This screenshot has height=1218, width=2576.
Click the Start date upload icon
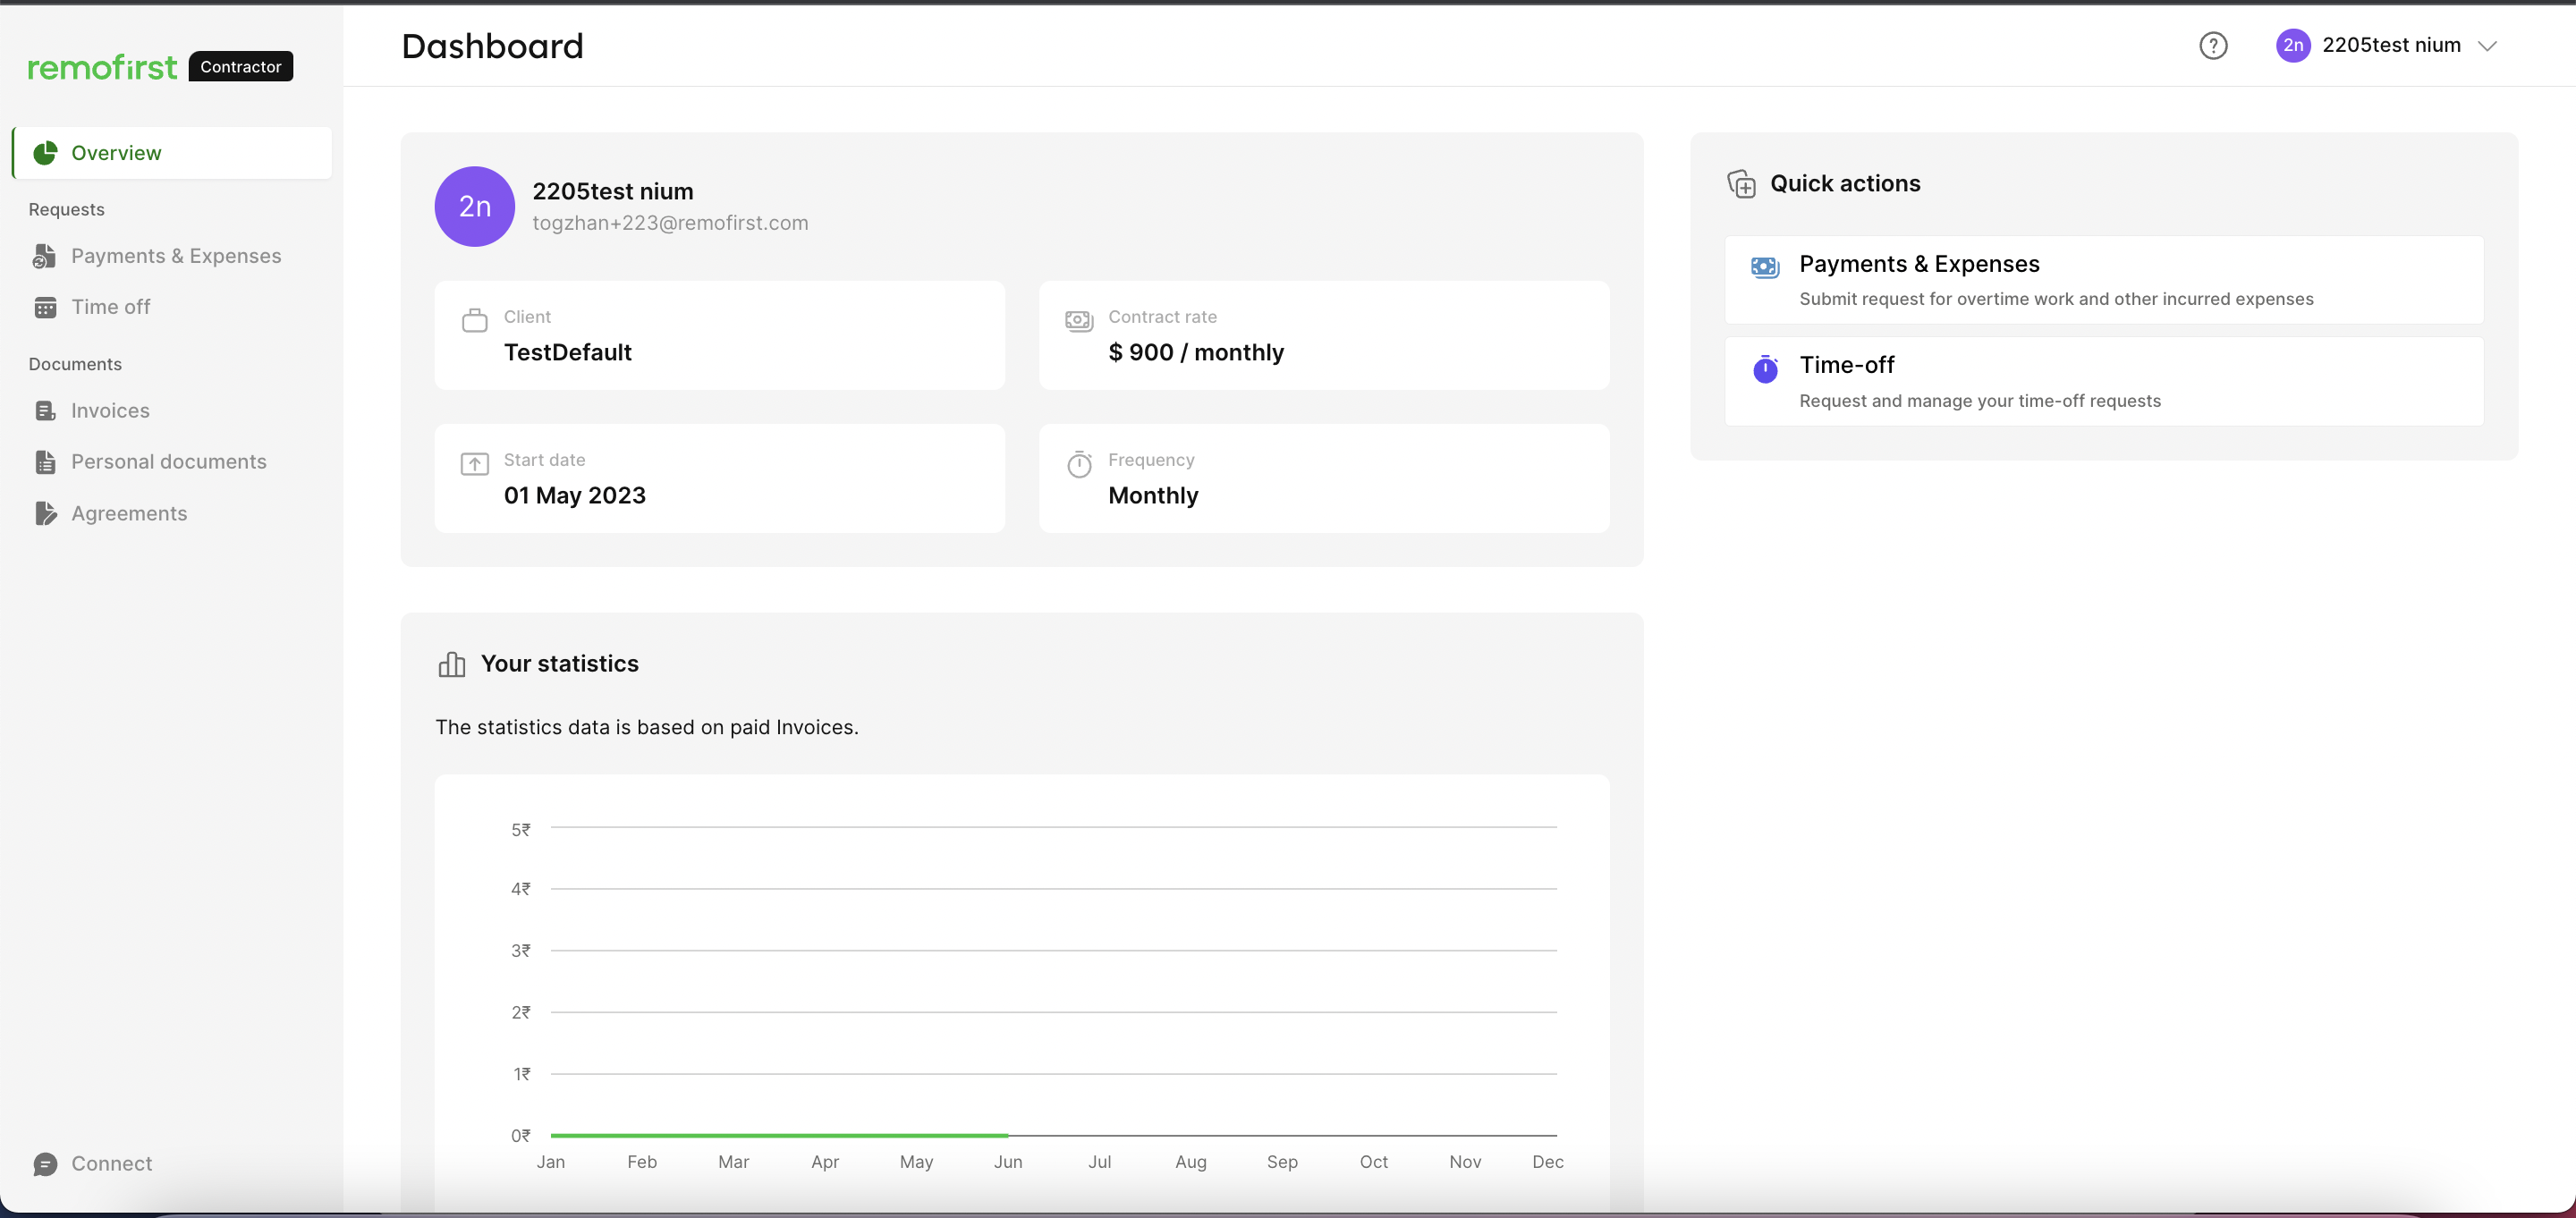click(x=474, y=463)
